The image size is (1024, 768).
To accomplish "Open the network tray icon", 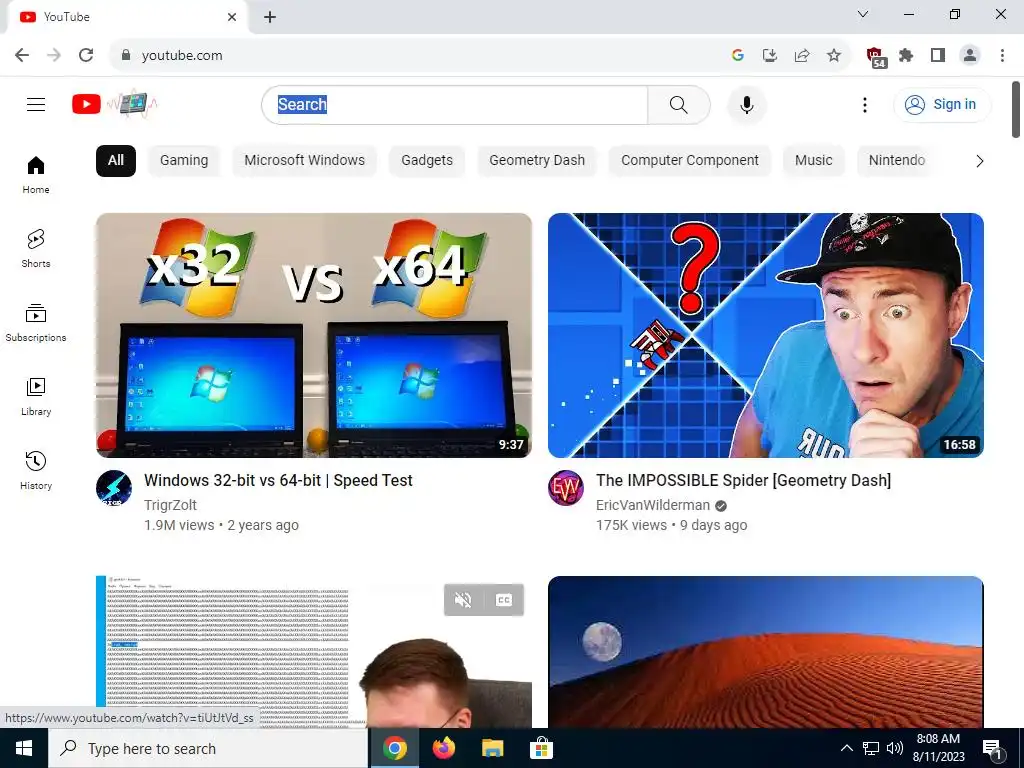I will coord(871,748).
